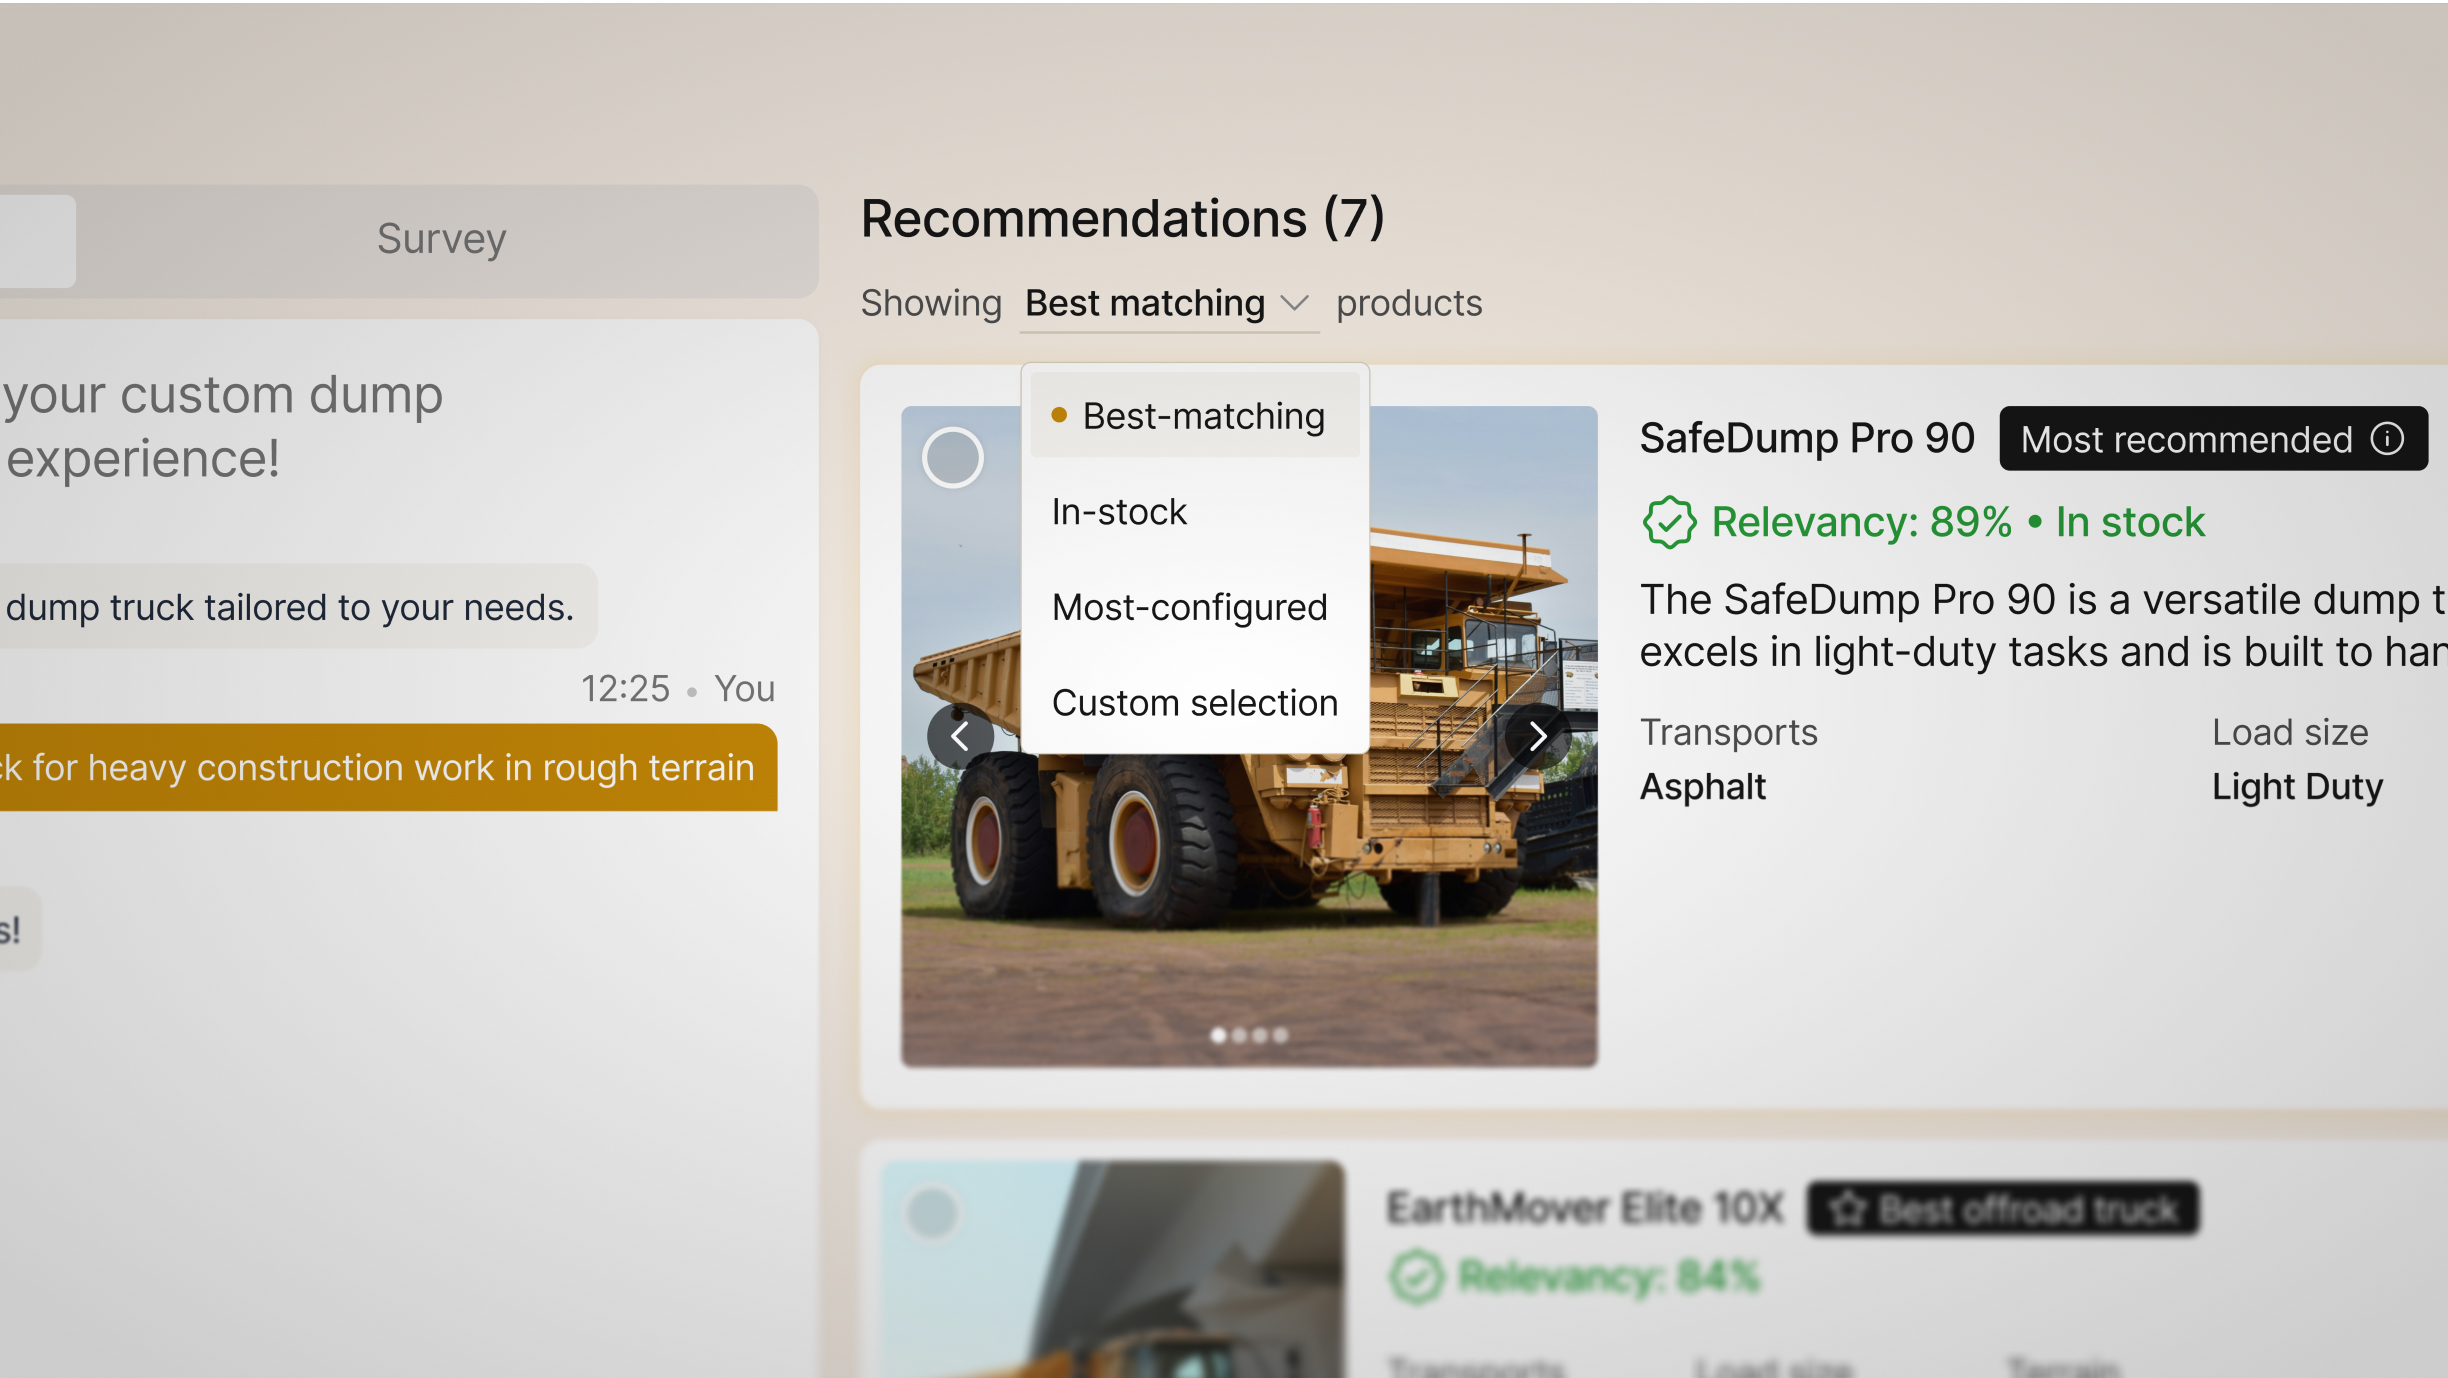Select In-stock from the dropdown menu
Screen dimensions: 2448x1378
click(x=1119, y=512)
